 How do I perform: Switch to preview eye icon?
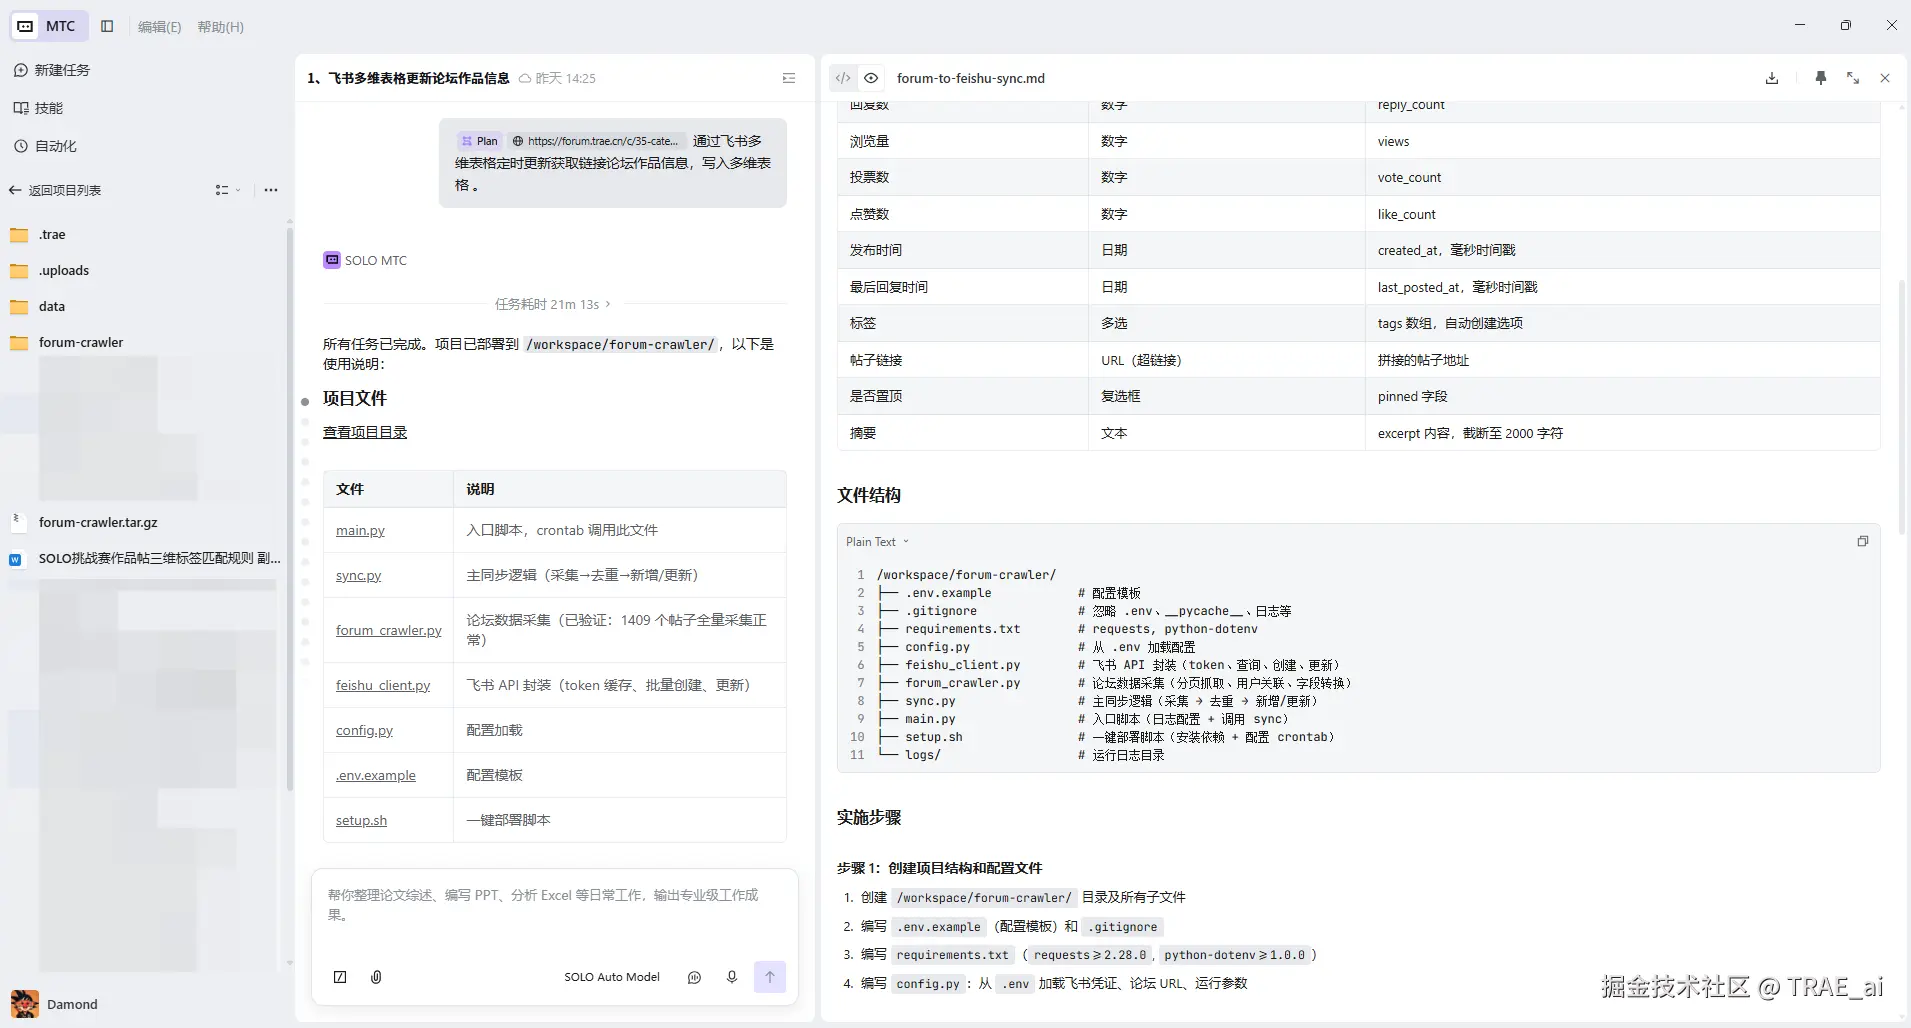871,78
